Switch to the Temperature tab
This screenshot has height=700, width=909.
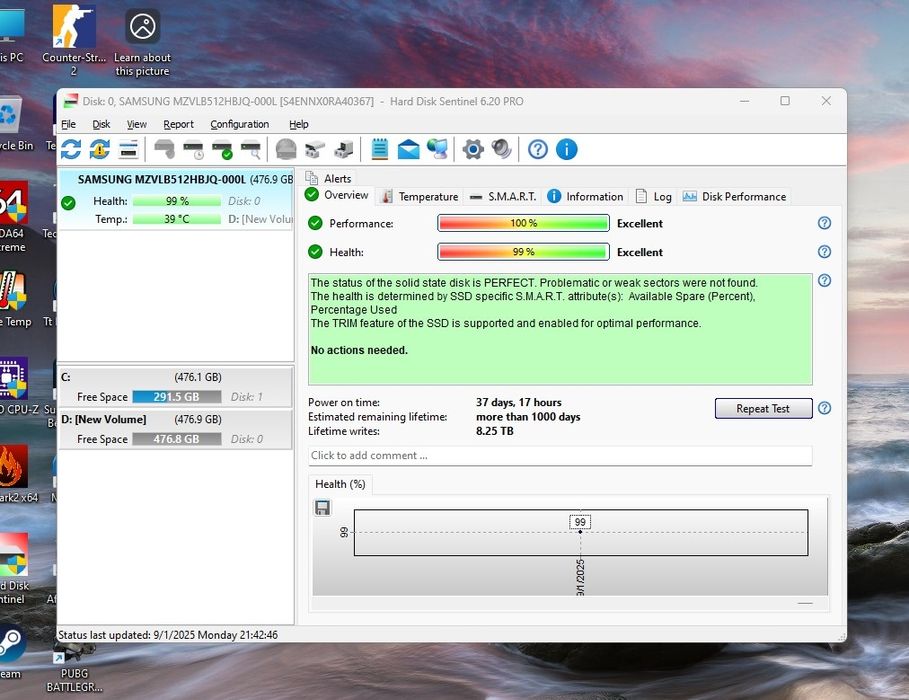[419, 197]
